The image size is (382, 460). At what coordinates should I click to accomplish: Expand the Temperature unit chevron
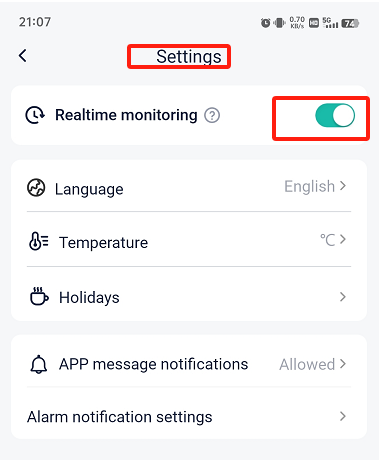pyautogui.click(x=343, y=239)
